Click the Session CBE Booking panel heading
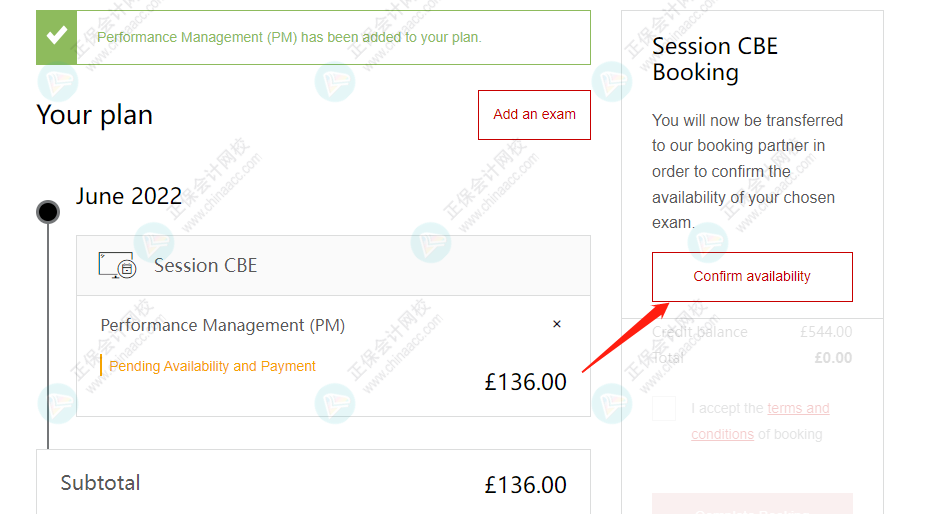The image size is (936, 514). pos(714,59)
